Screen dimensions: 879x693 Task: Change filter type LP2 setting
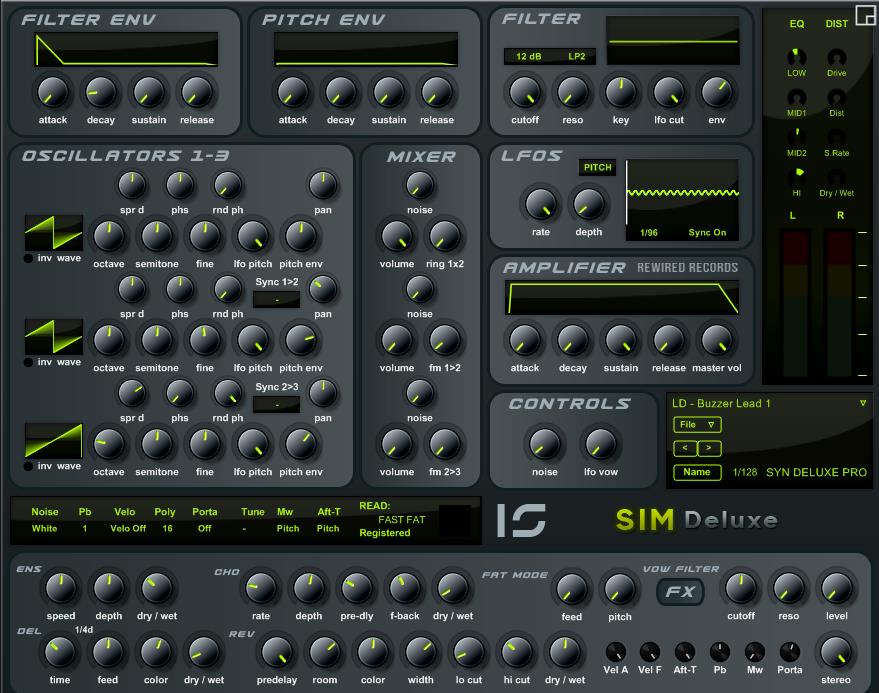[x=576, y=57]
